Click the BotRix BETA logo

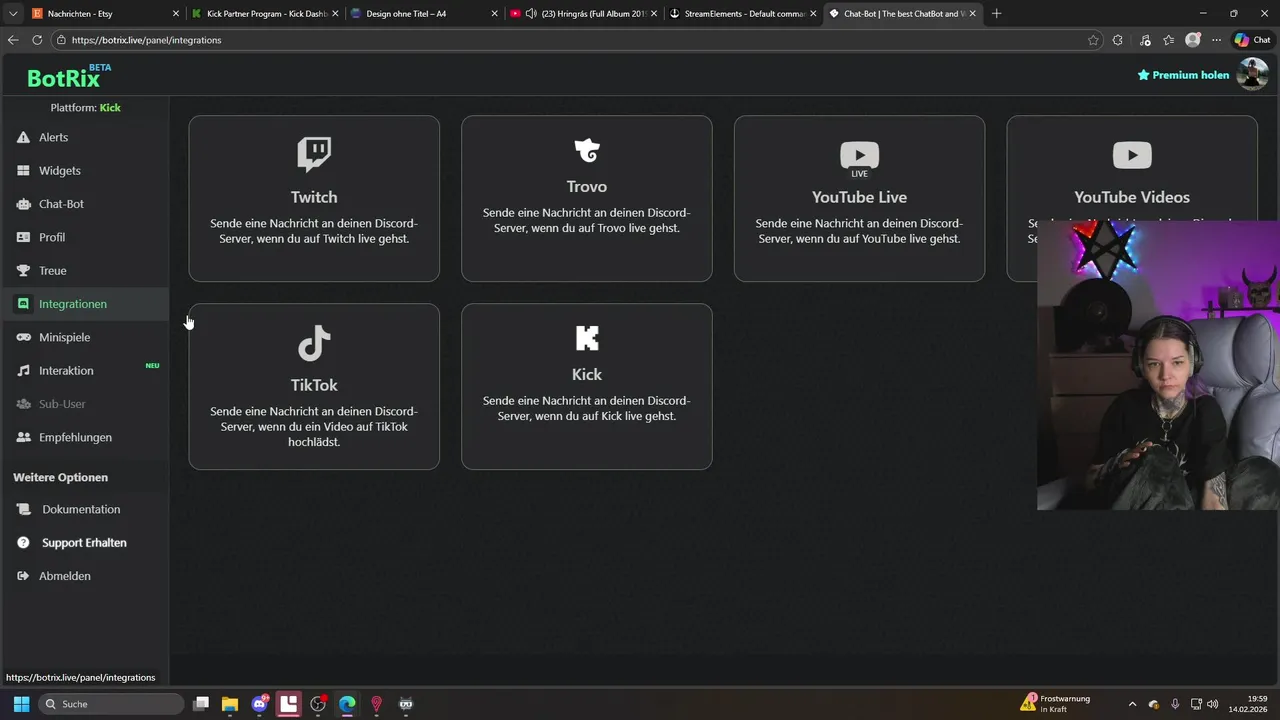(x=69, y=76)
